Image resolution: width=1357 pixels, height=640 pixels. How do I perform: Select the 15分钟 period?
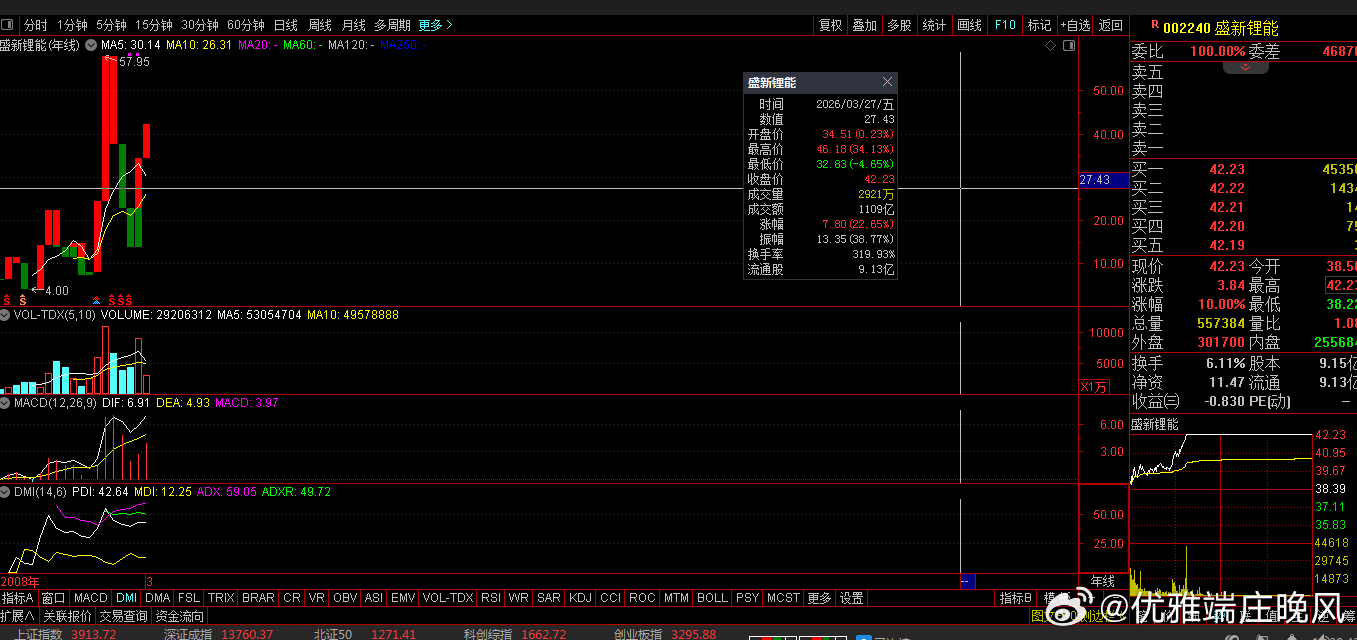pos(153,25)
